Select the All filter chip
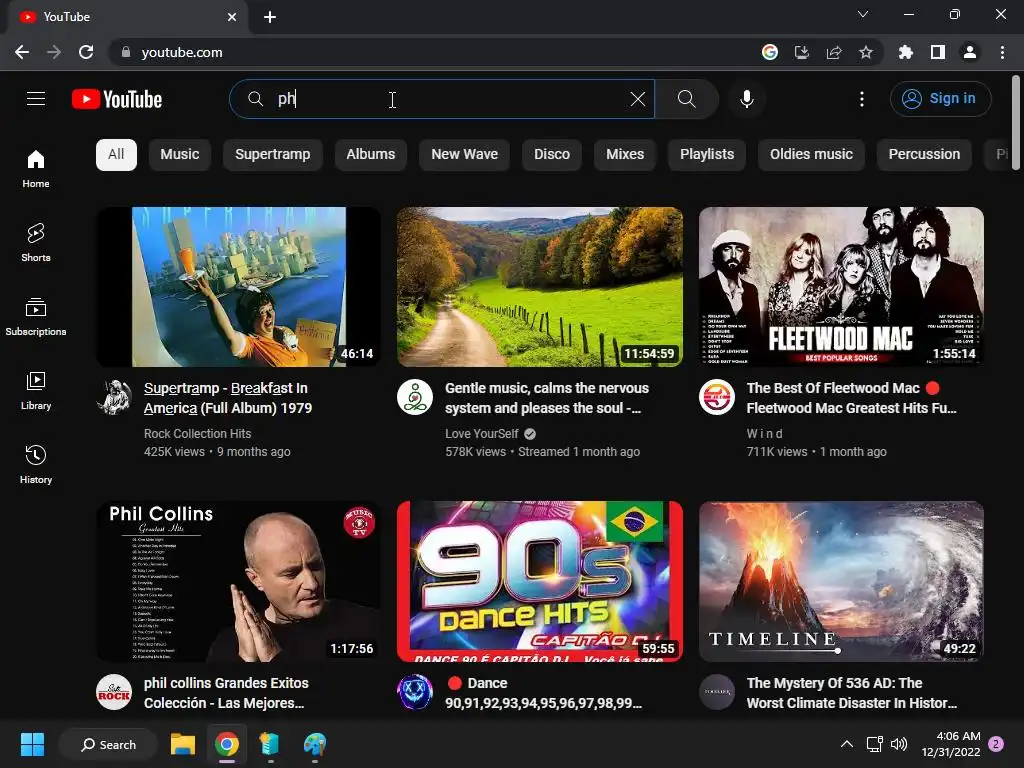Viewport: 1024px width, 768px height. [x=116, y=155]
